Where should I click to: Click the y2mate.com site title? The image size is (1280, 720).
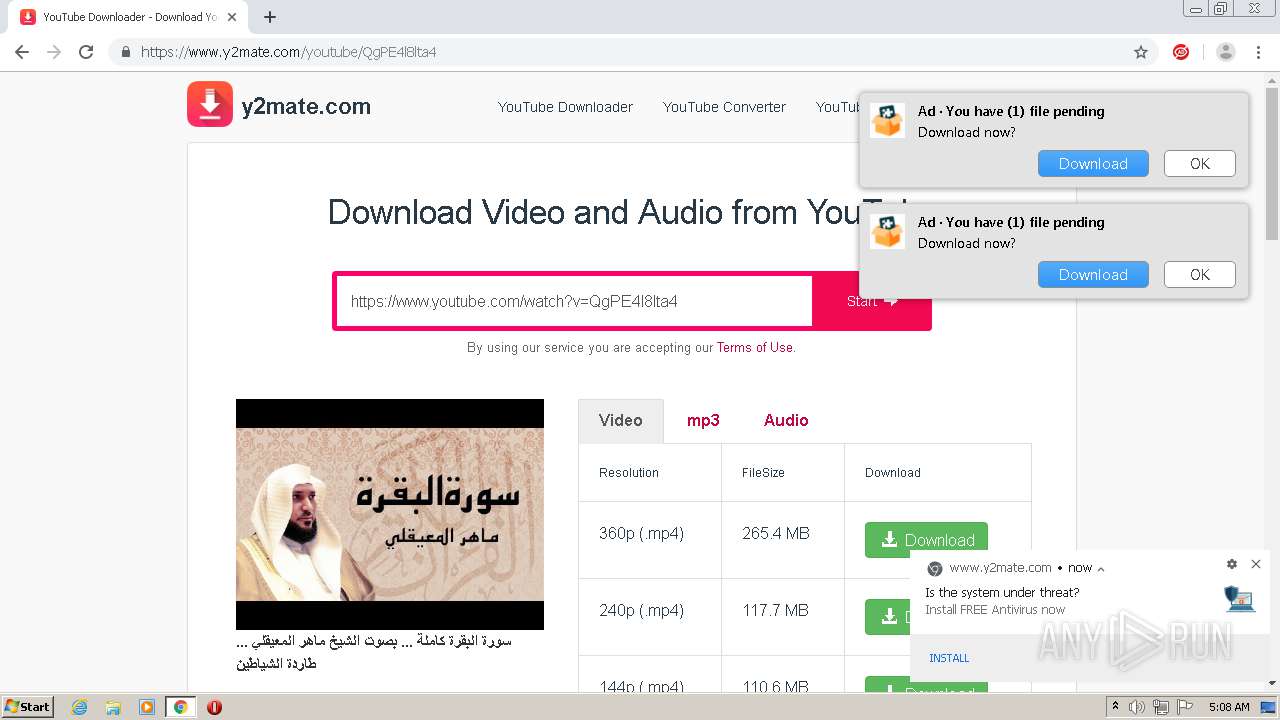(306, 106)
